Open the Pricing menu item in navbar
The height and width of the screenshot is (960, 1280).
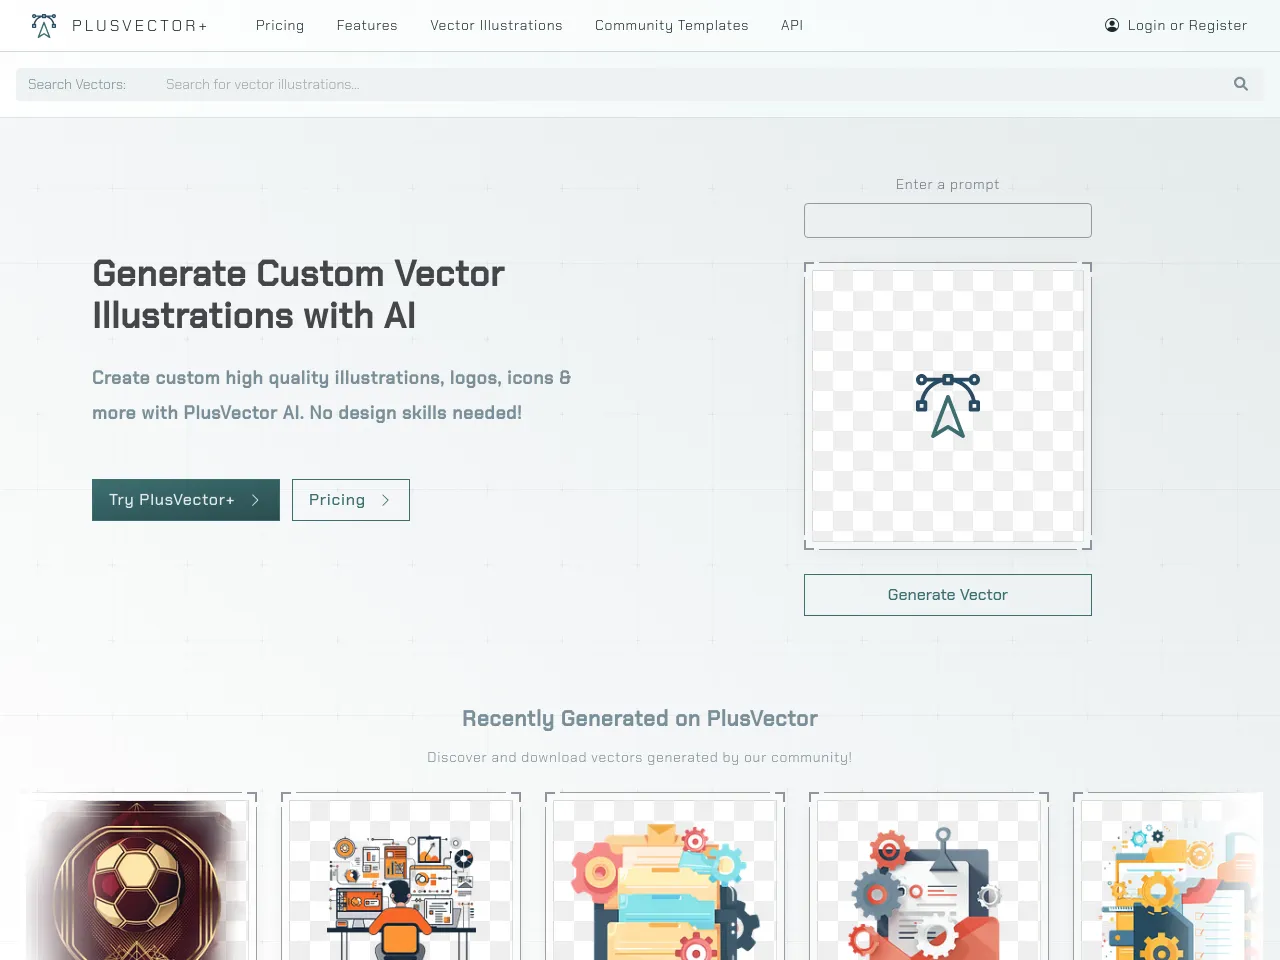click(x=280, y=25)
